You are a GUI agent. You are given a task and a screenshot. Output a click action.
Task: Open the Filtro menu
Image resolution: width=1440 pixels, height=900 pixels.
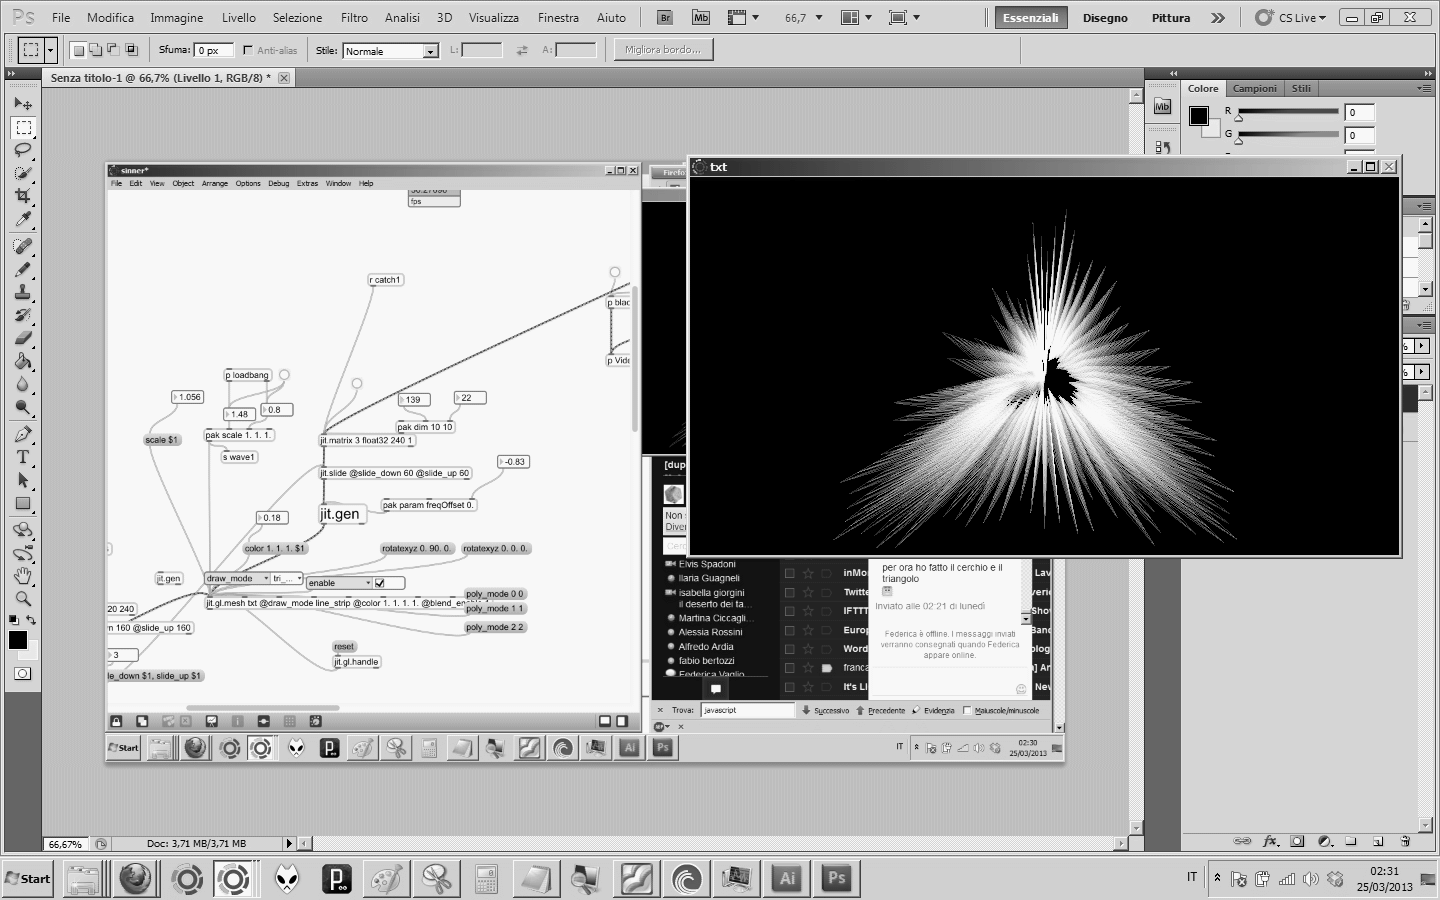(354, 18)
